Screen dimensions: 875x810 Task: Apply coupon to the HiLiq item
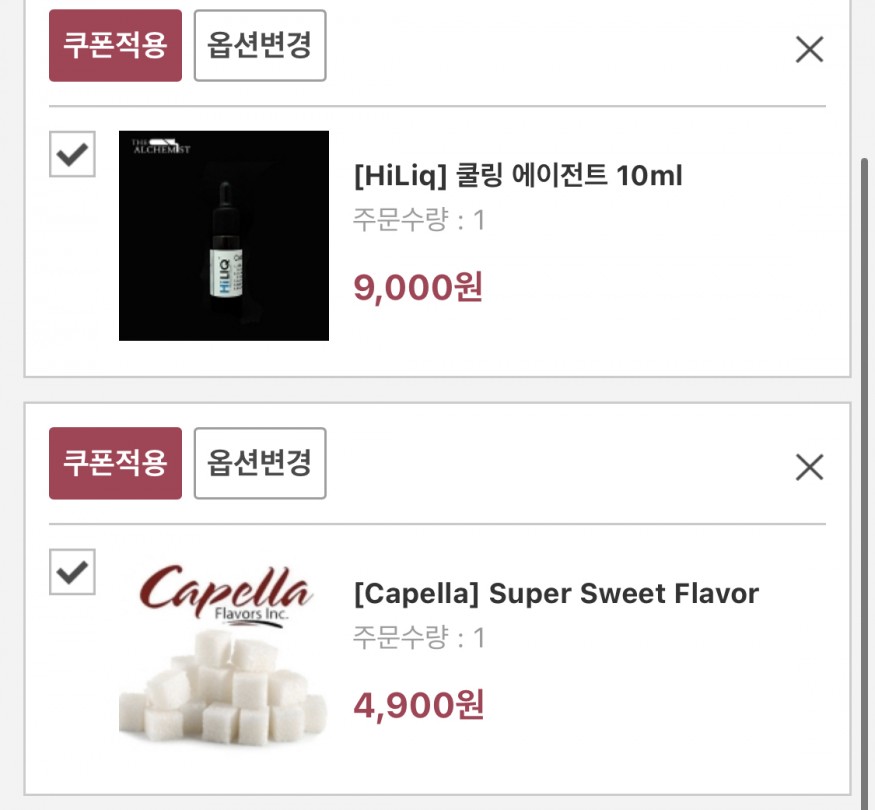pos(116,45)
